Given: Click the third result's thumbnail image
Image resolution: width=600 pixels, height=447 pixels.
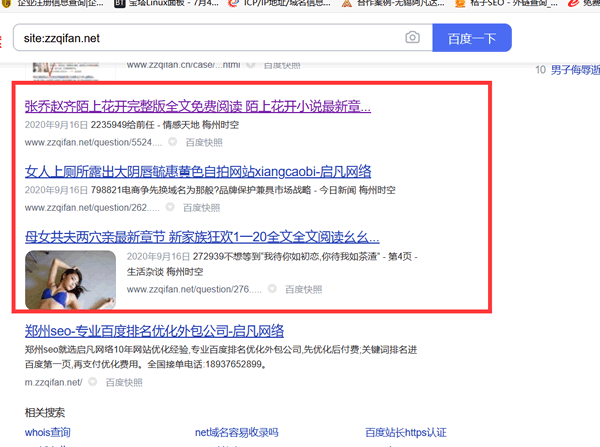Looking at the screenshot, I should click(x=70, y=279).
